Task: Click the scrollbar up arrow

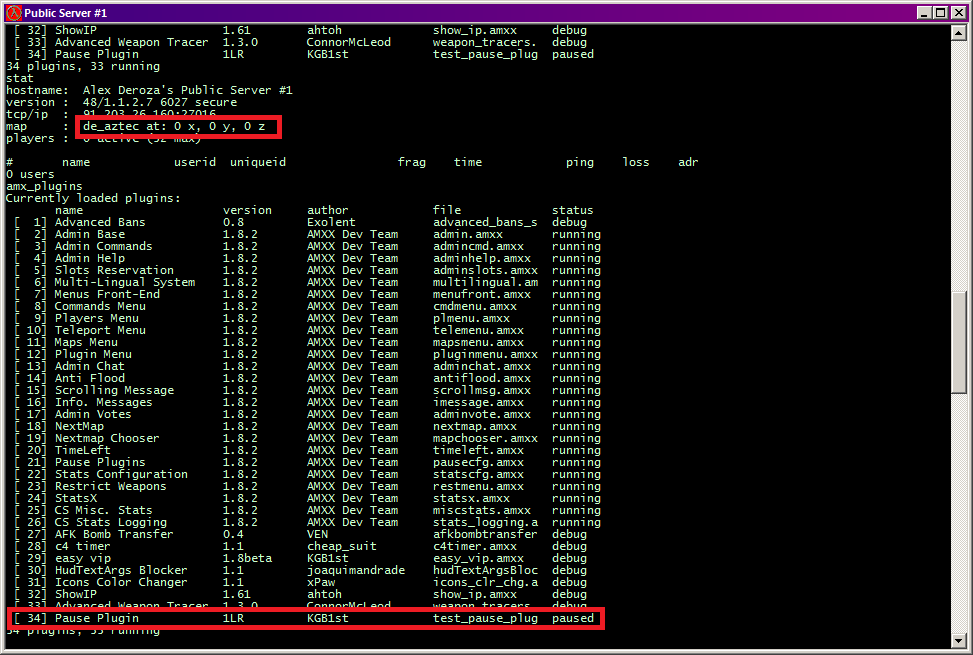Action: click(959, 33)
